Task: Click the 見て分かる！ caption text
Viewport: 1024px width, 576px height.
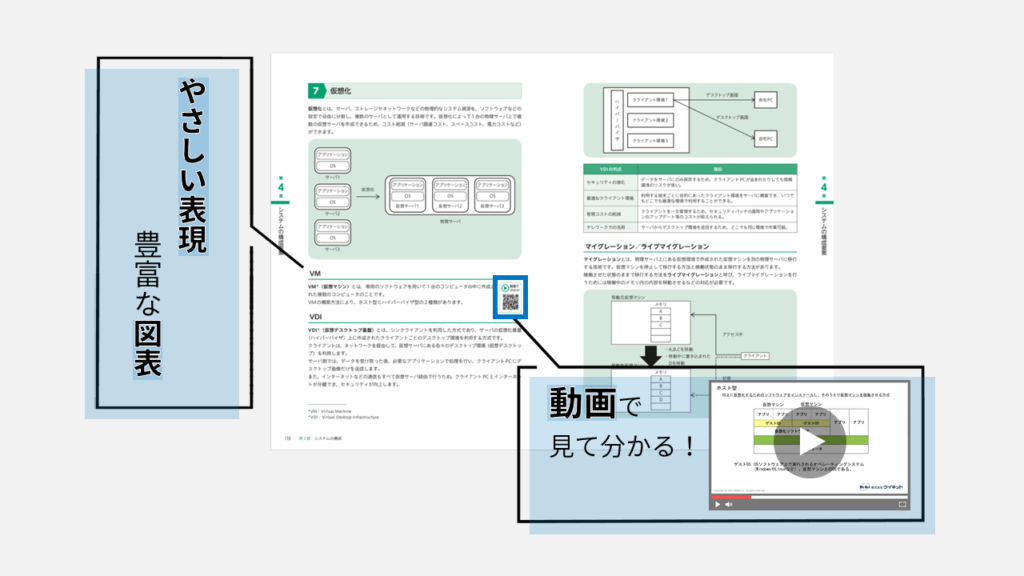Action: click(622, 446)
